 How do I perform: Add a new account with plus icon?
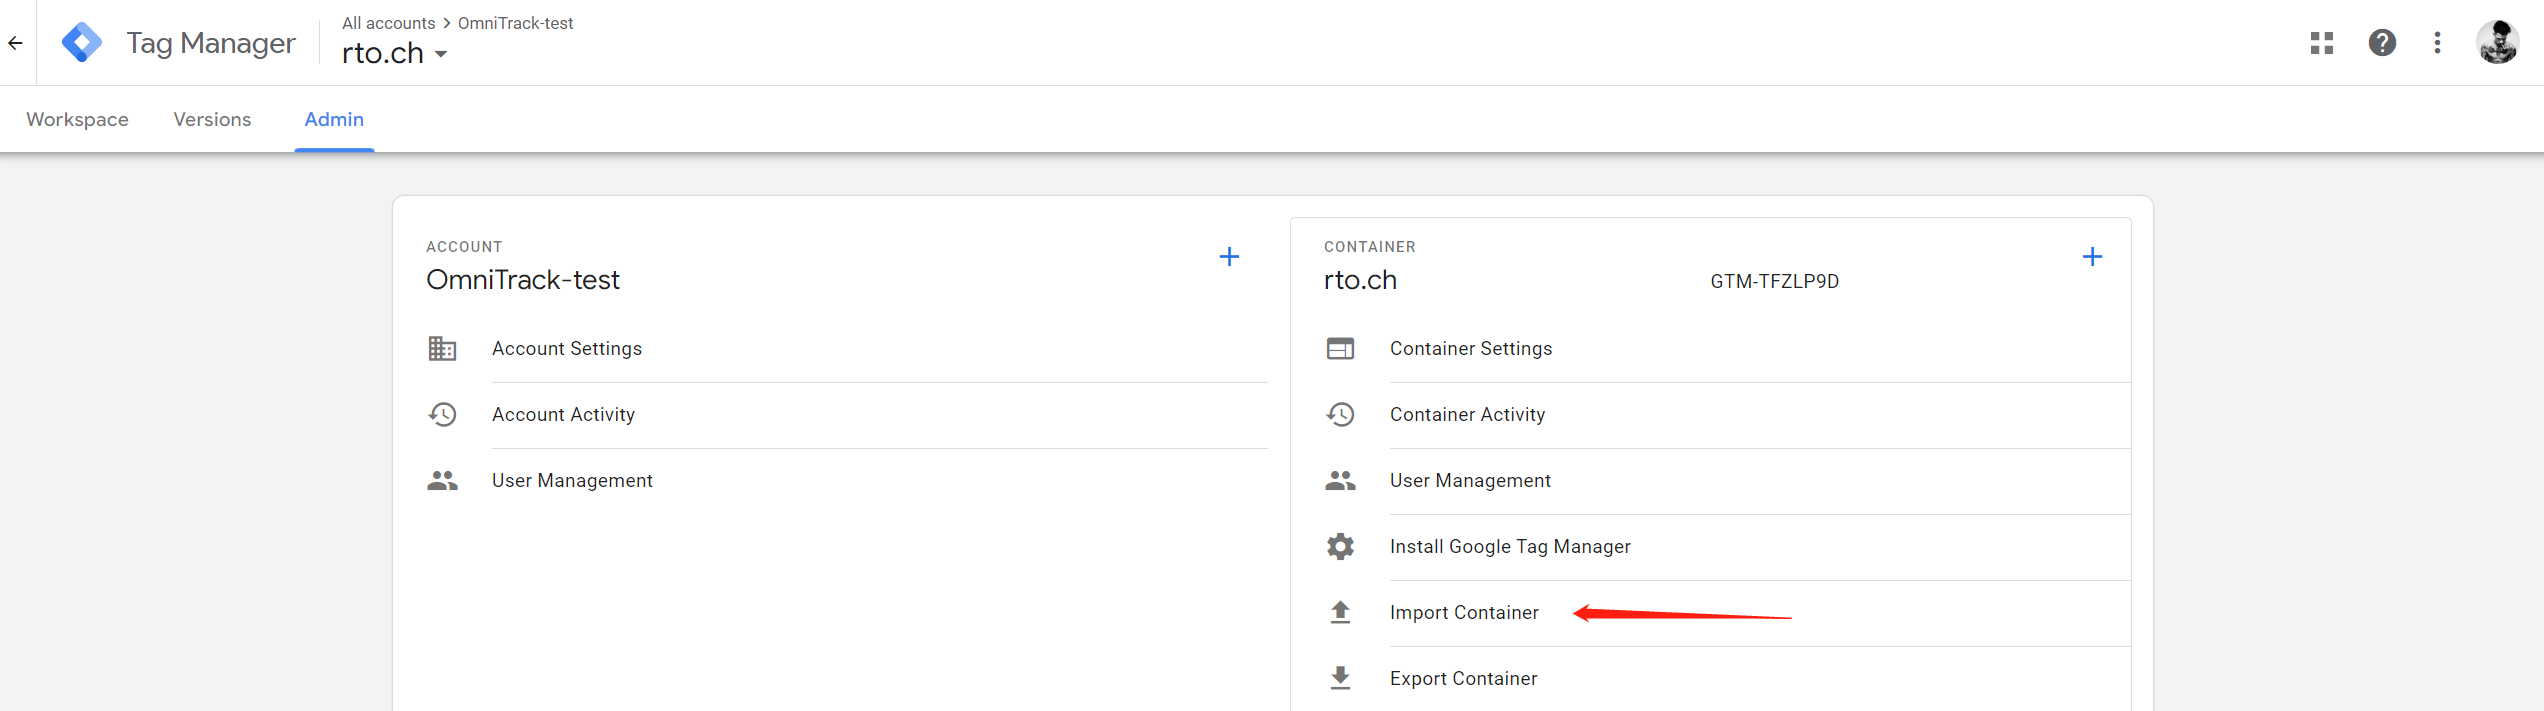point(1229,257)
